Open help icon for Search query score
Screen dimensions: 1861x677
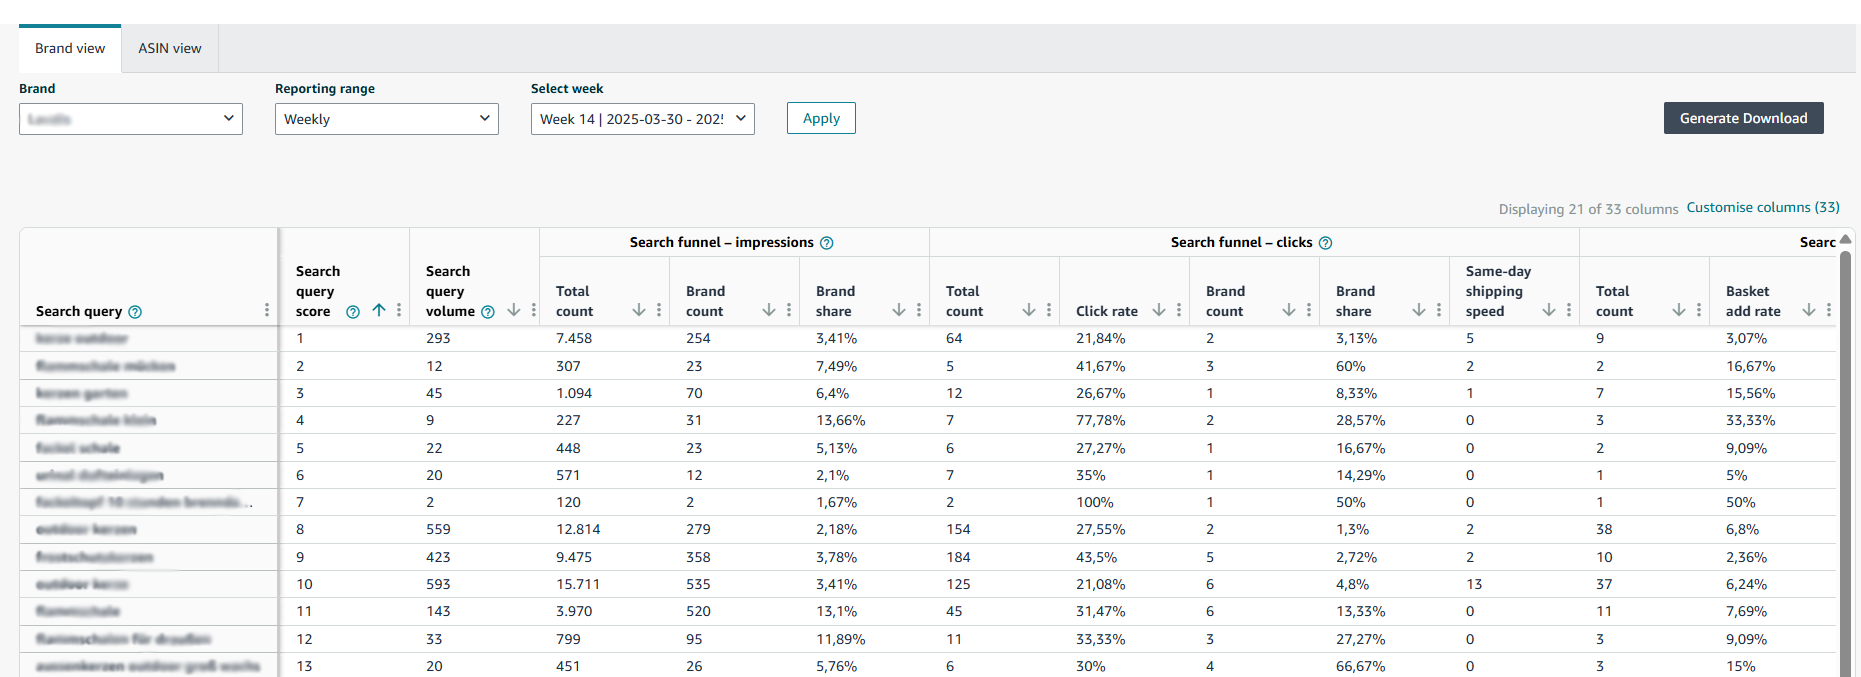[x=353, y=312]
